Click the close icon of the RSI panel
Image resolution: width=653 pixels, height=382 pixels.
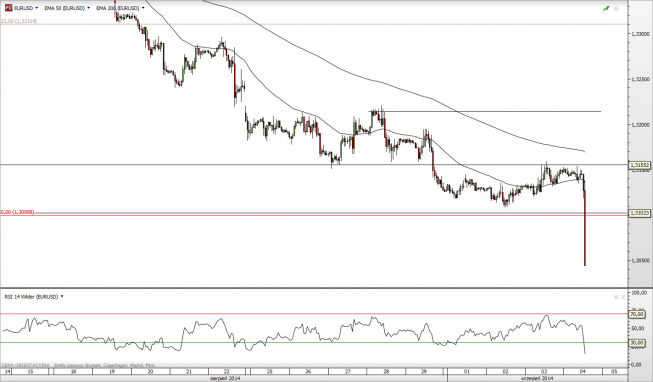623,297
